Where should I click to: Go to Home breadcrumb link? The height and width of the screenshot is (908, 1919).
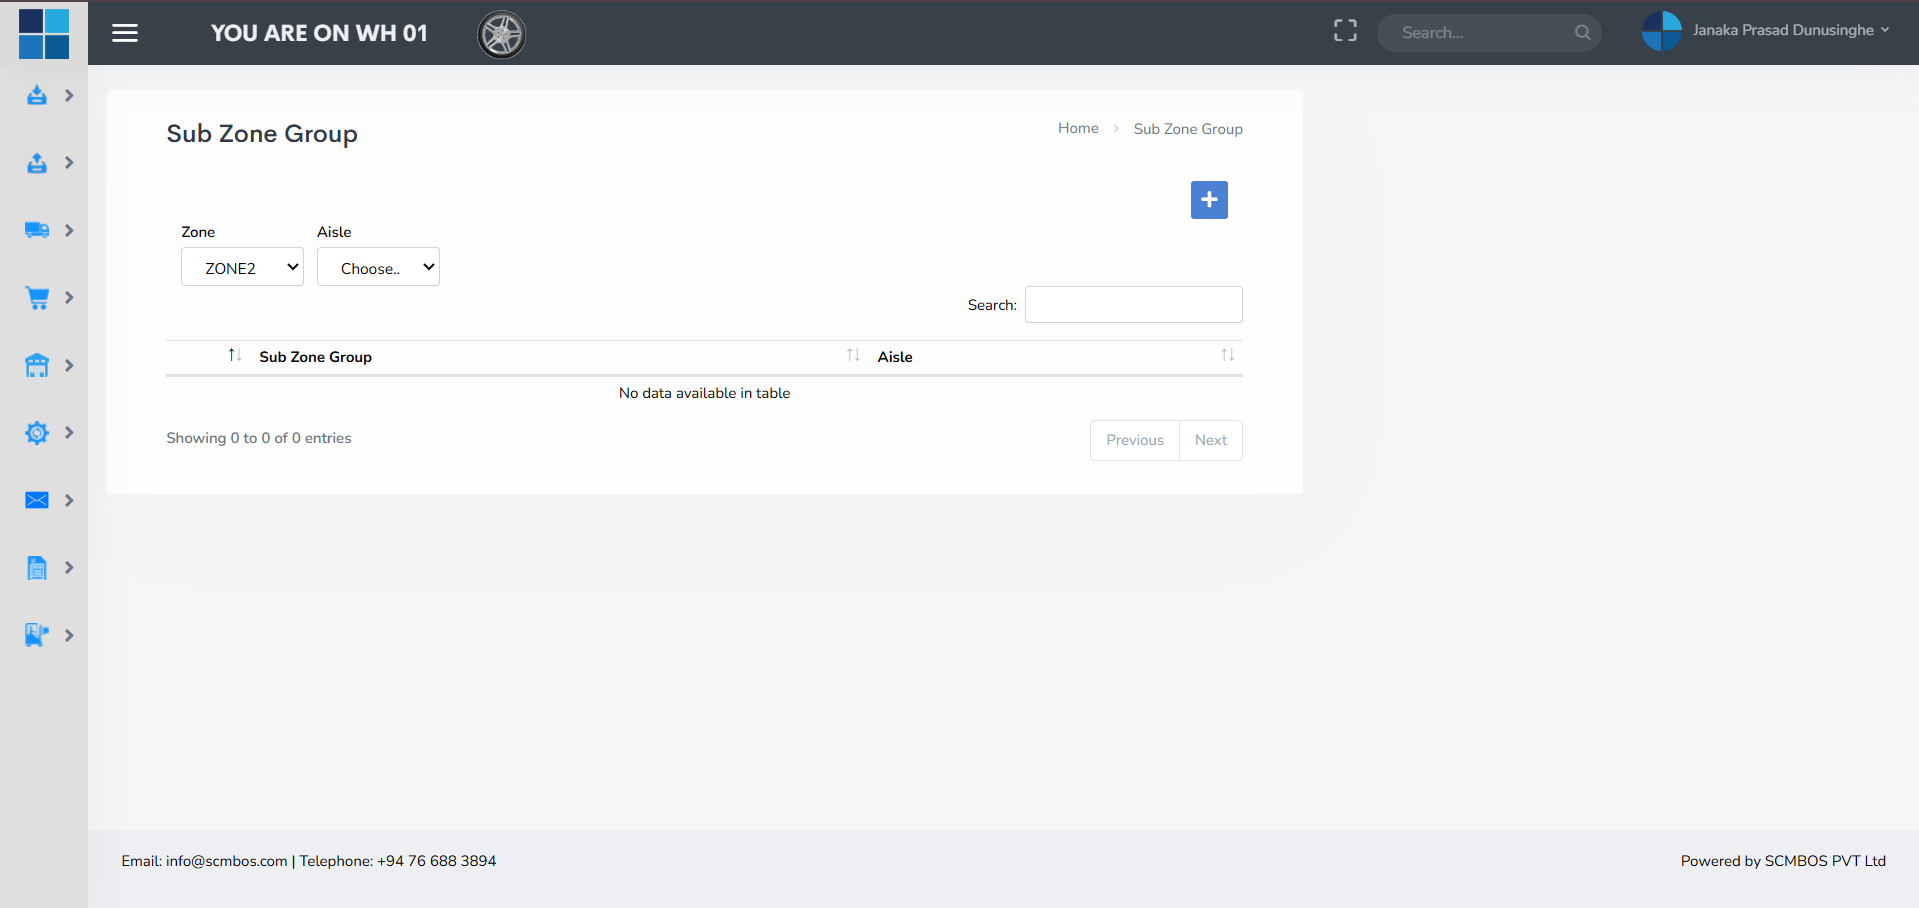tap(1078, 128)
